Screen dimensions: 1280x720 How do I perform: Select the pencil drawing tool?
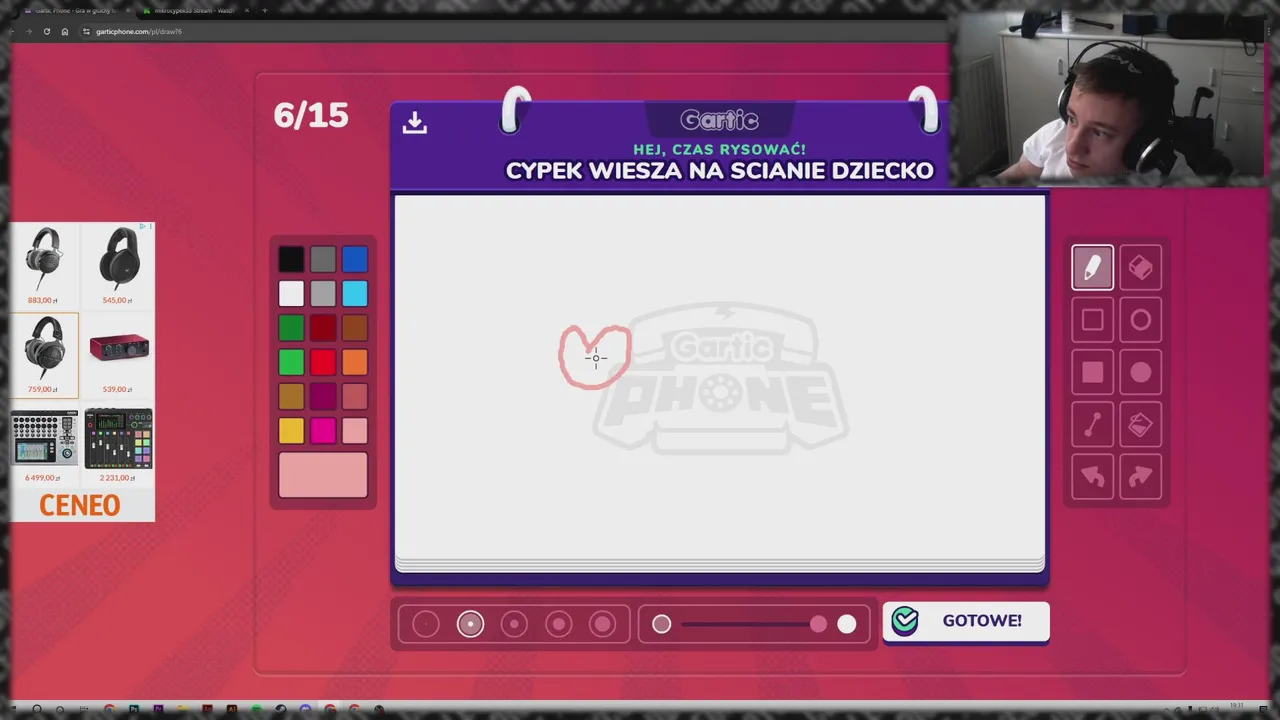1092,267
